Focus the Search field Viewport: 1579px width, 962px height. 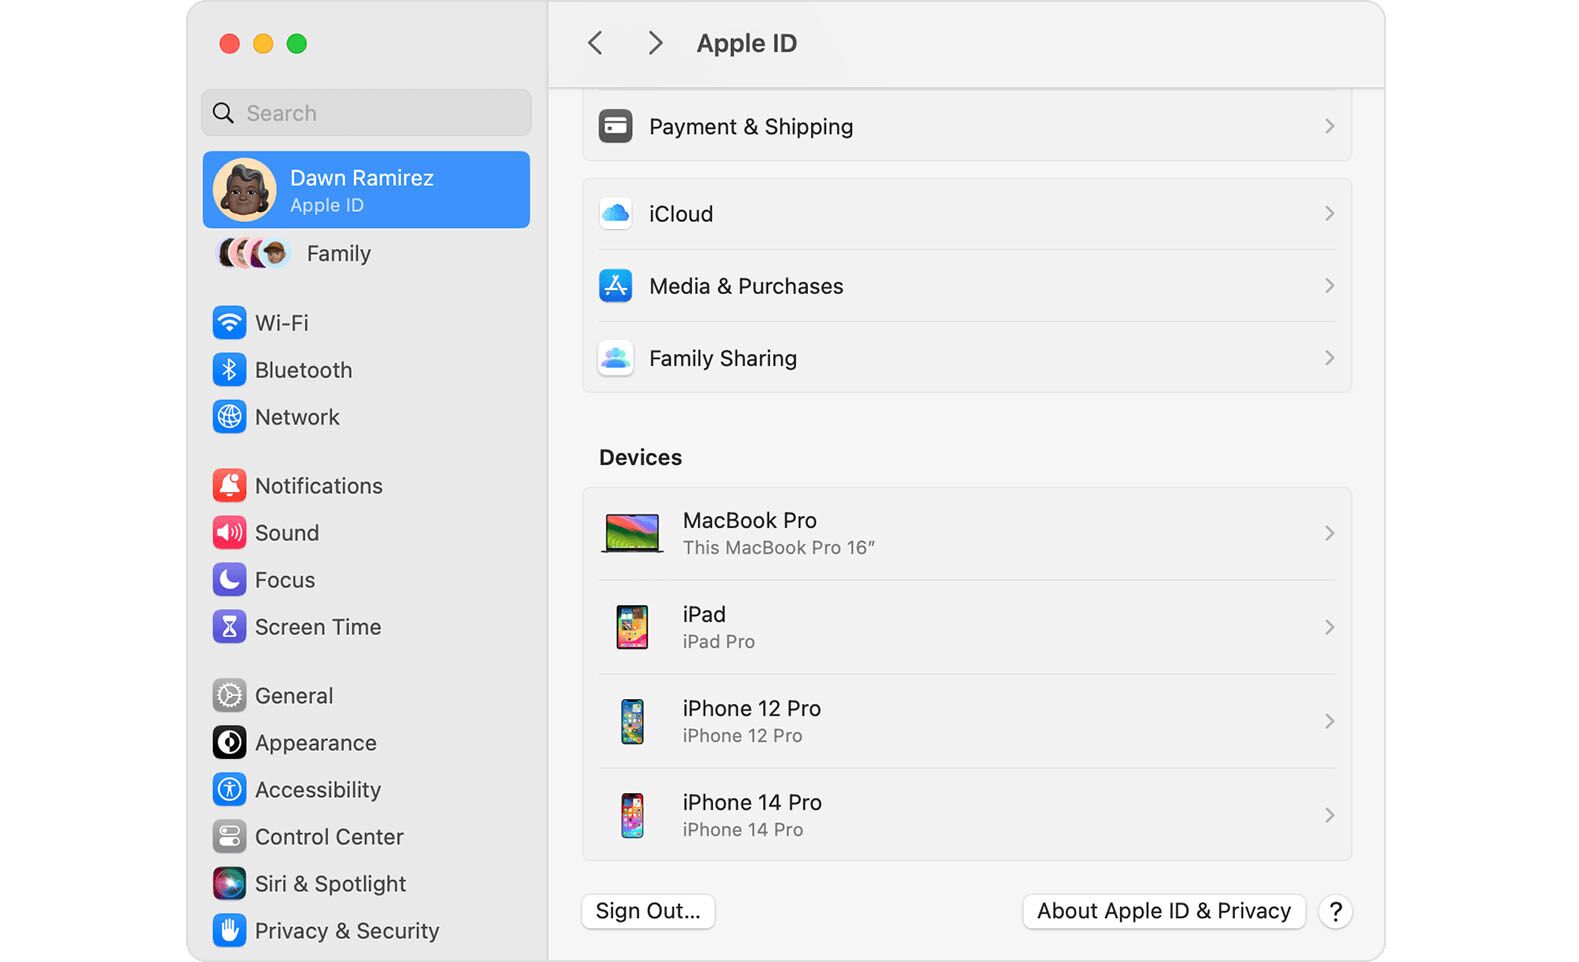(366, 113)
